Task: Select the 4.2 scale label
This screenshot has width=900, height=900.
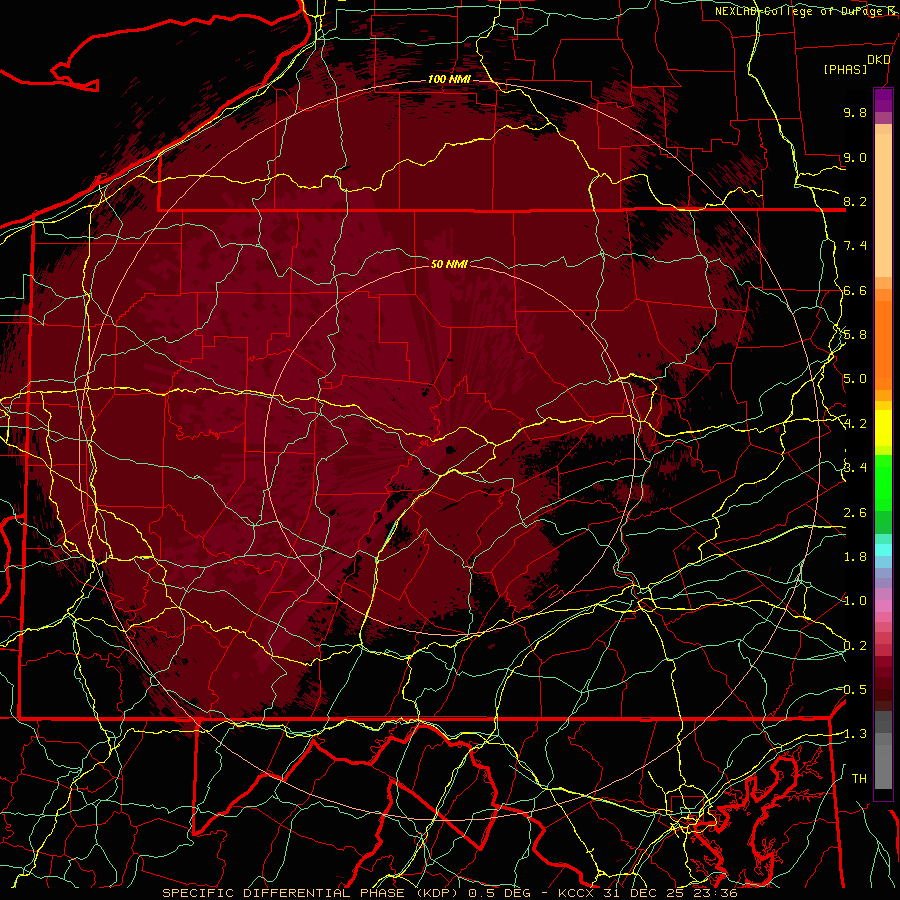Action: [855, 424]
